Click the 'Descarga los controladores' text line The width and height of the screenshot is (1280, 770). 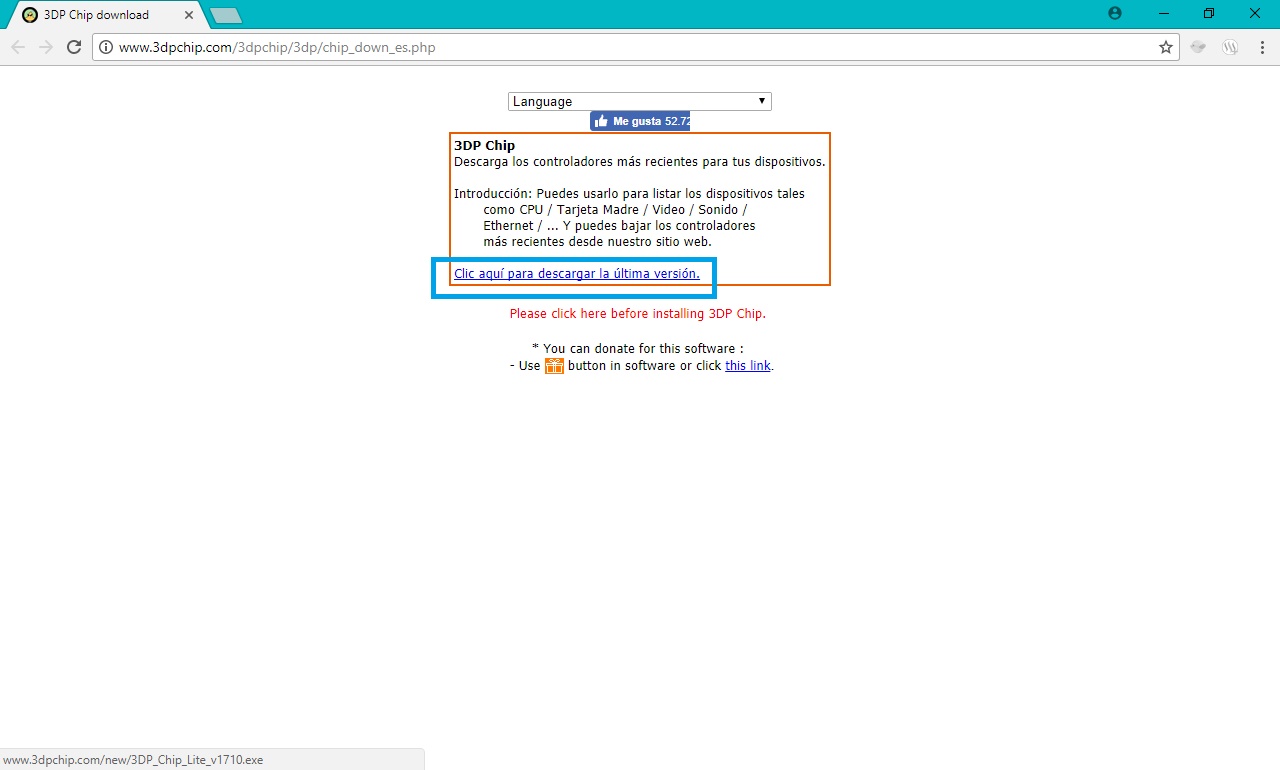tap(640, 161)
